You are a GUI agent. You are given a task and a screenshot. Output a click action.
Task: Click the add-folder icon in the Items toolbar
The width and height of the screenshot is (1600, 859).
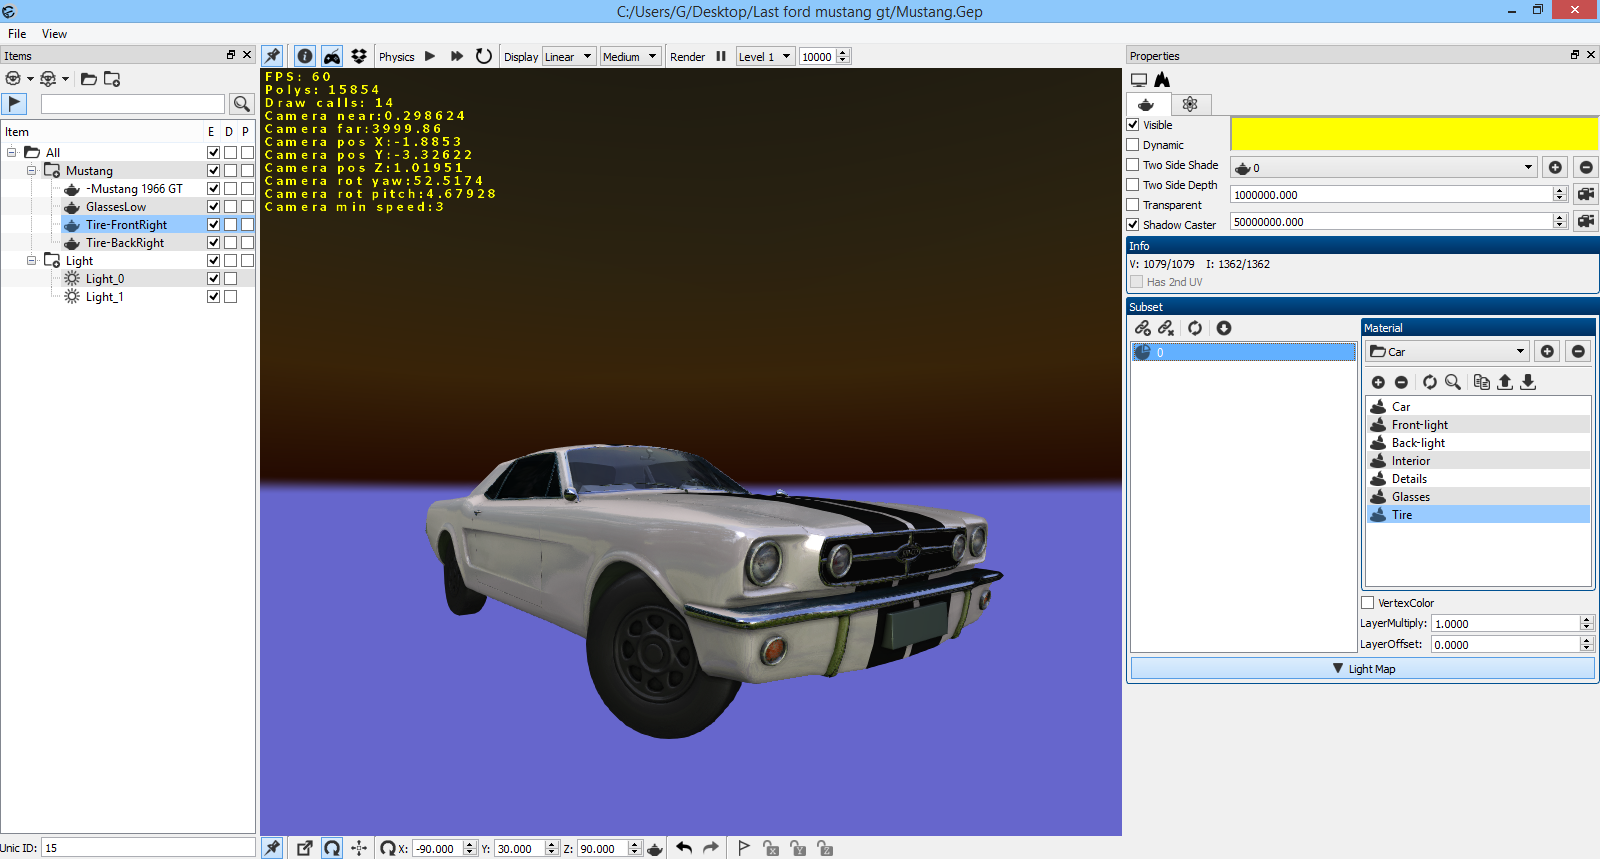click(x=112, y=78)
